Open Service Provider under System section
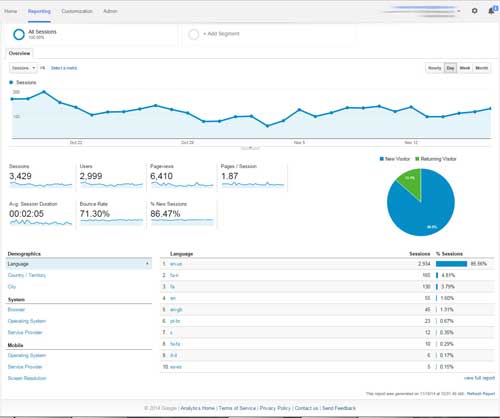The width and height of the screenshot is (500, 418). point(25,332)
